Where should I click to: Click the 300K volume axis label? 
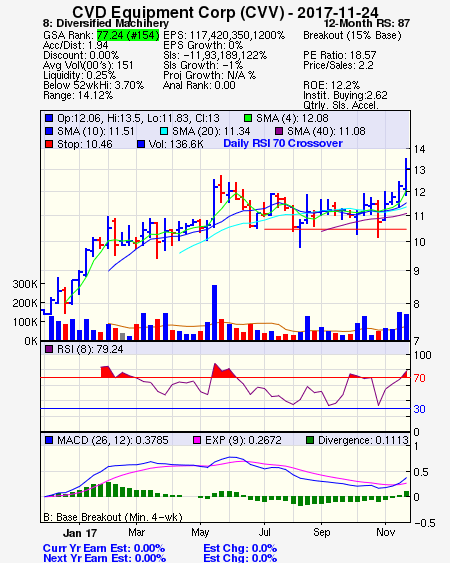[24, 284]
